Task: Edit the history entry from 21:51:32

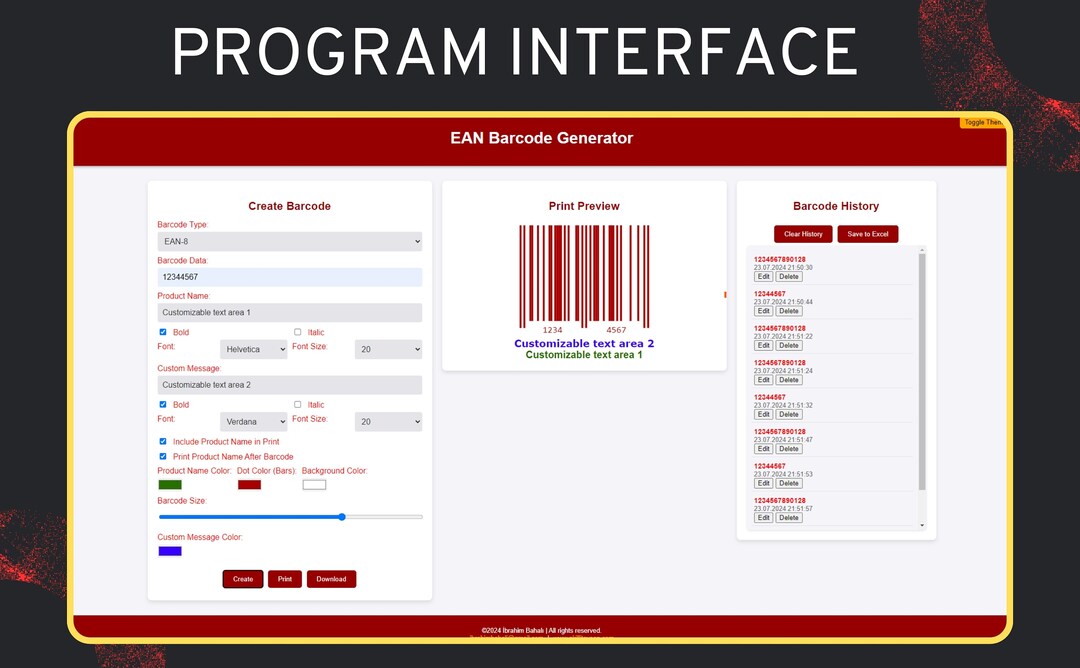Action: point(763,415)
